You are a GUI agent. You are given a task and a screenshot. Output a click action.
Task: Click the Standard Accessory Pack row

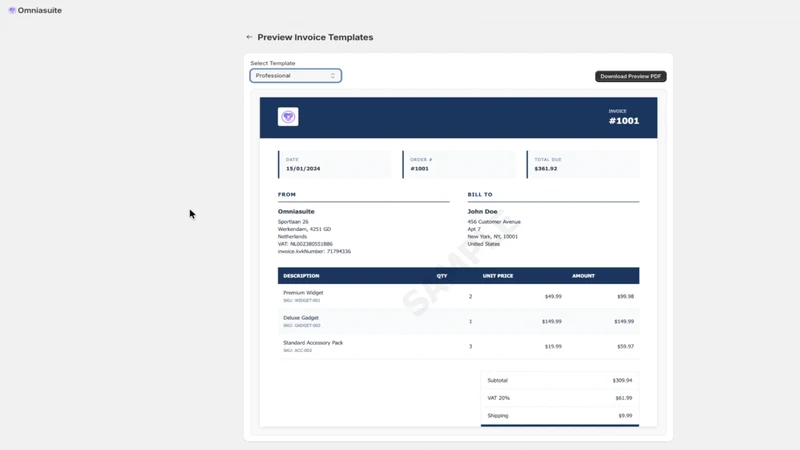click(x=458, y=346)
